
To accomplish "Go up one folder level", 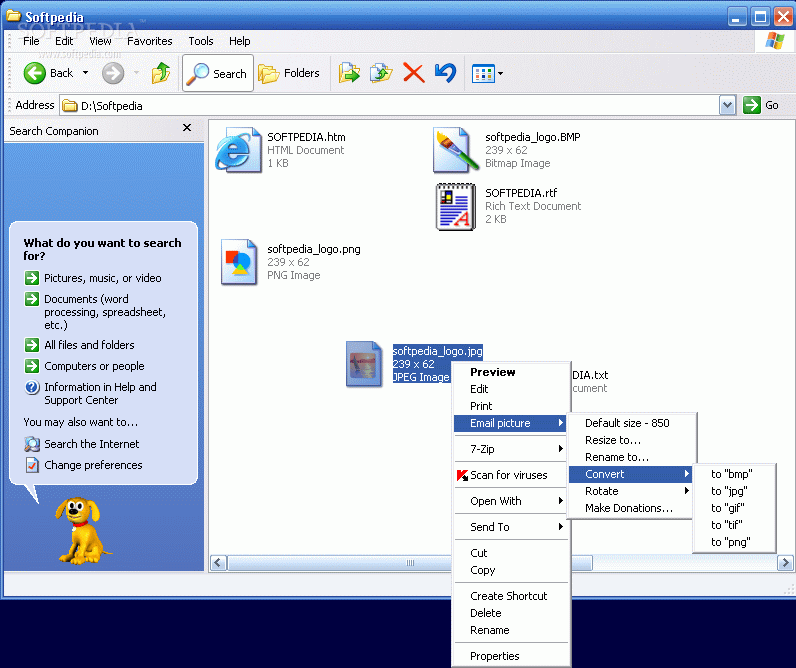I will point(161,73).
